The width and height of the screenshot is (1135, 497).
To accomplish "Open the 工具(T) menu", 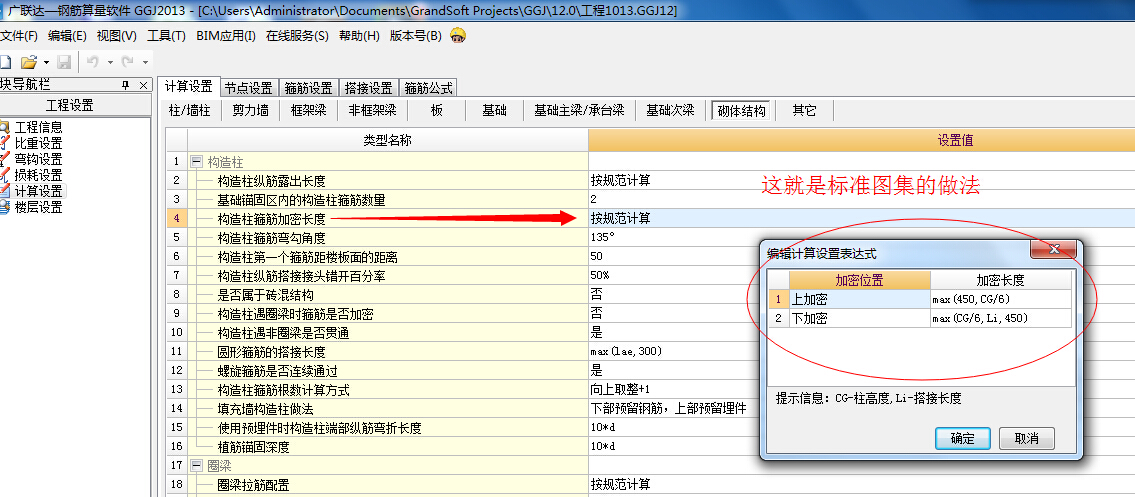I will tap(166, 35).
